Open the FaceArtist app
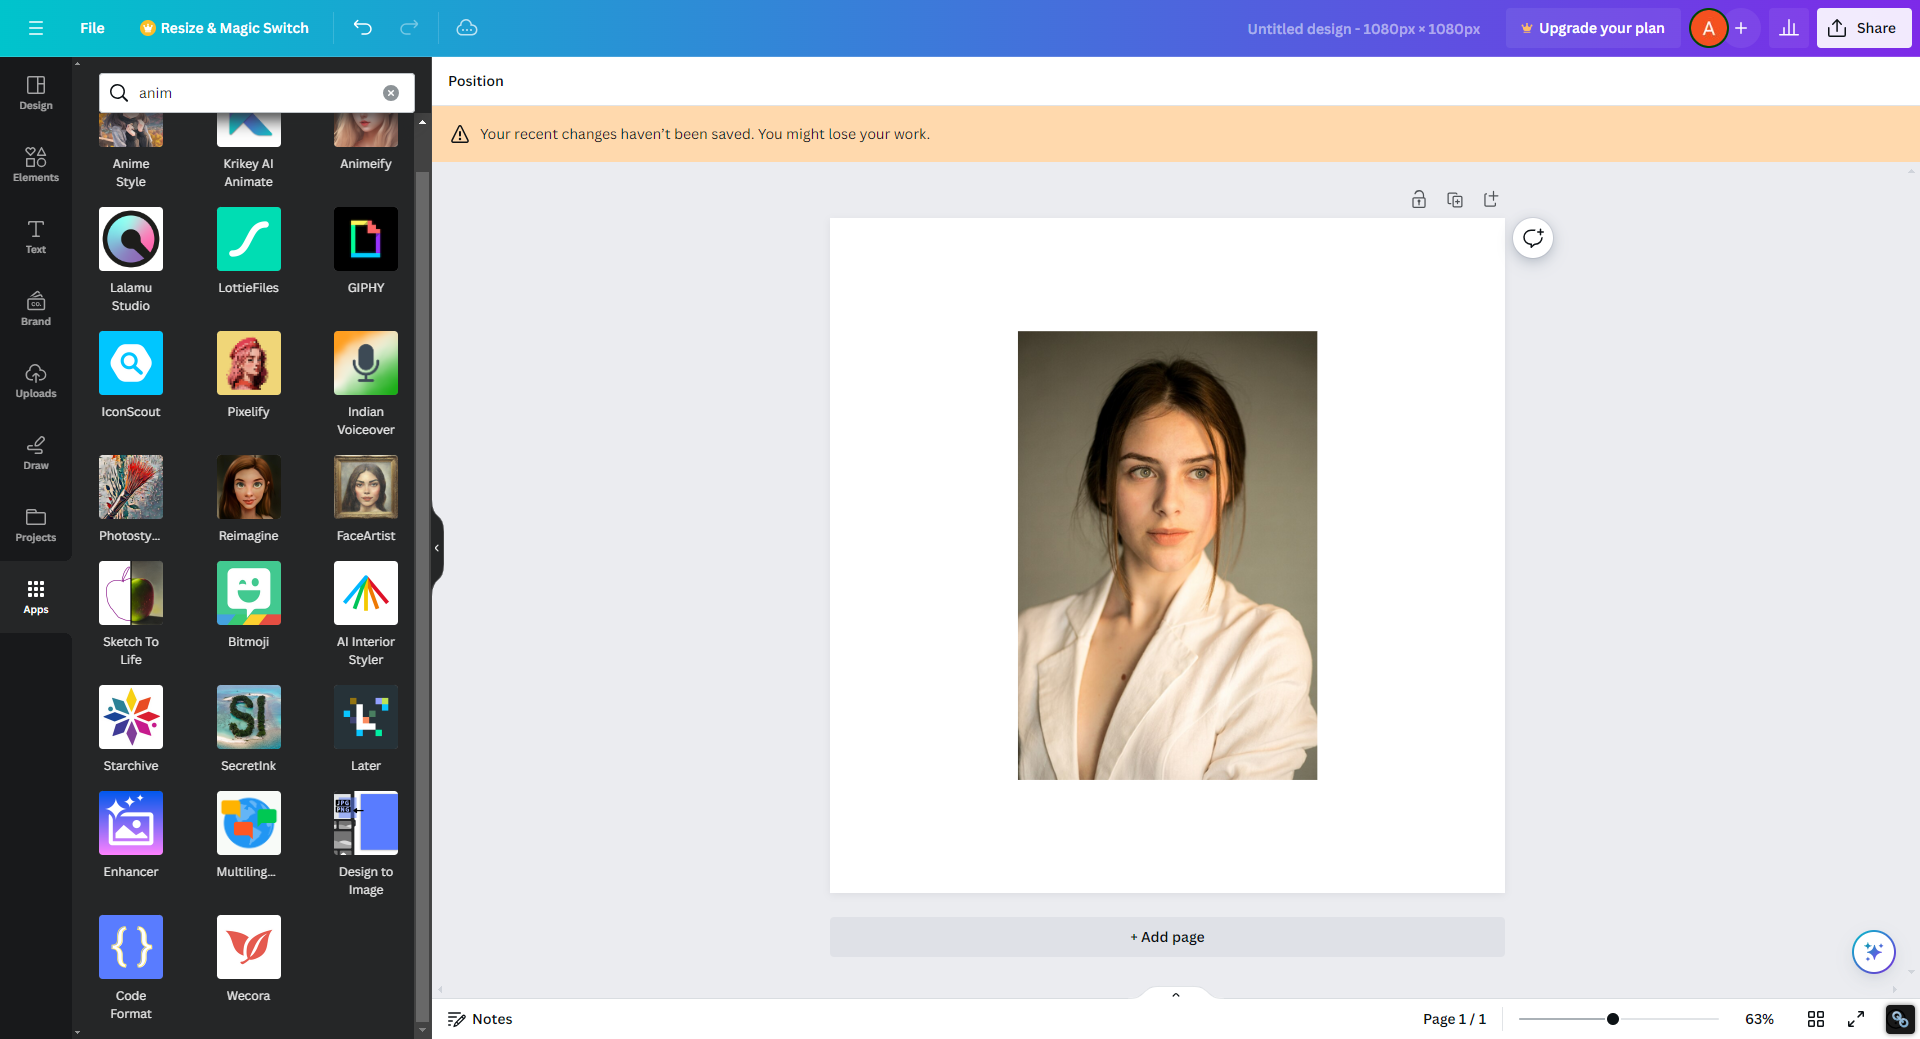This screenshot has height=1039, width=1920. pyautogui.click(x=365, y=487)
